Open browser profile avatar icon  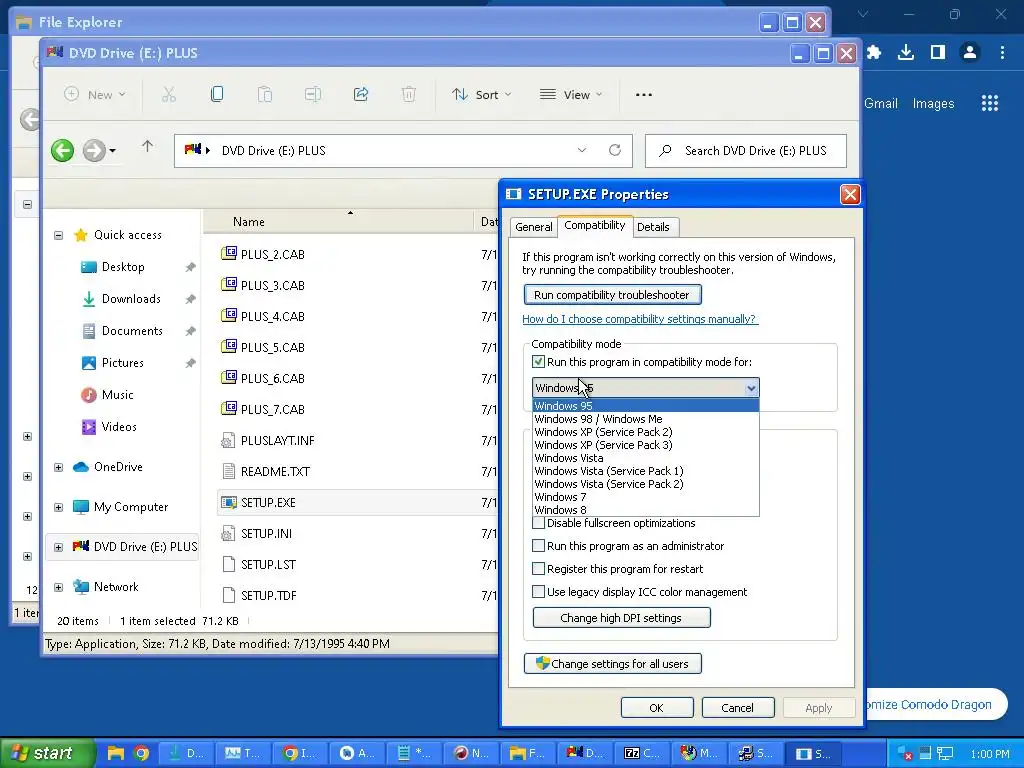pos(970,52)
